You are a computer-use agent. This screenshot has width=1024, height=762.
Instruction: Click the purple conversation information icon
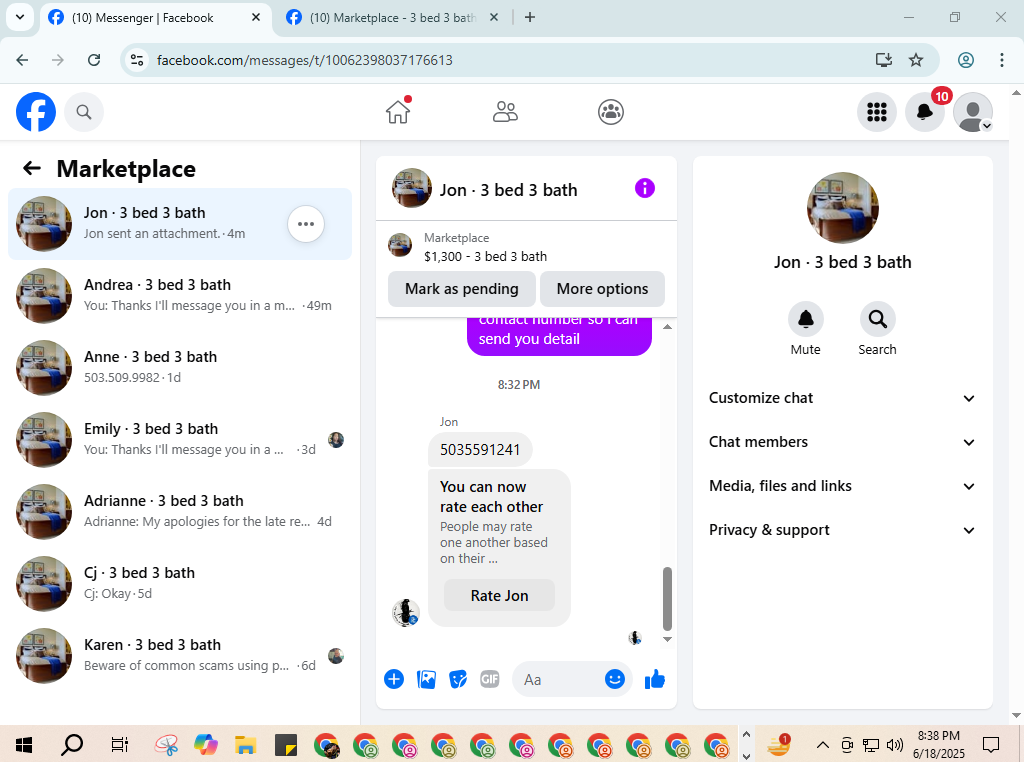645,189
